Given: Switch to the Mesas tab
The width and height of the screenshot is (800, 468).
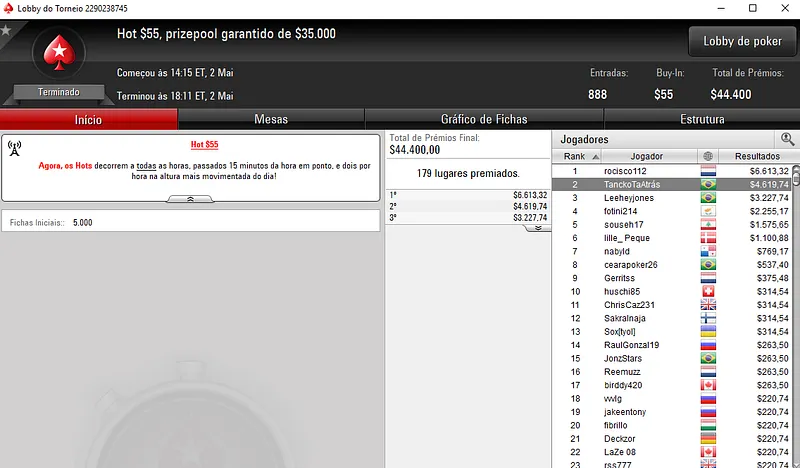Looking at the screenshot, I should (x=271, y=119).
